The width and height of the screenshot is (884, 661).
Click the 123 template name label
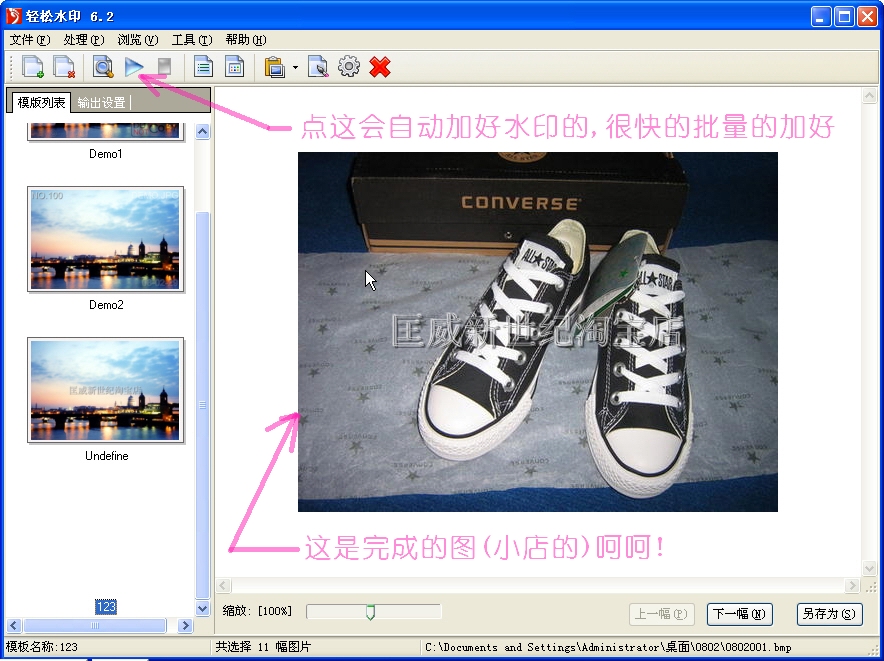(x=106, y=607)
